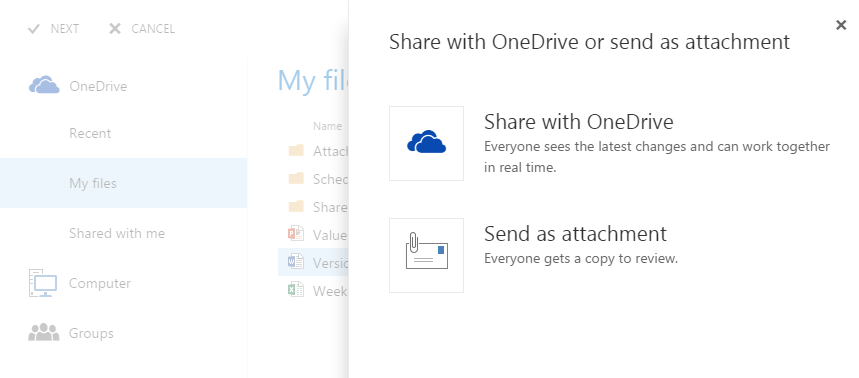The height and width of the screenshot is (378, 859).
Task: Open Computer in the sidebar
Action: coord(100,284)
